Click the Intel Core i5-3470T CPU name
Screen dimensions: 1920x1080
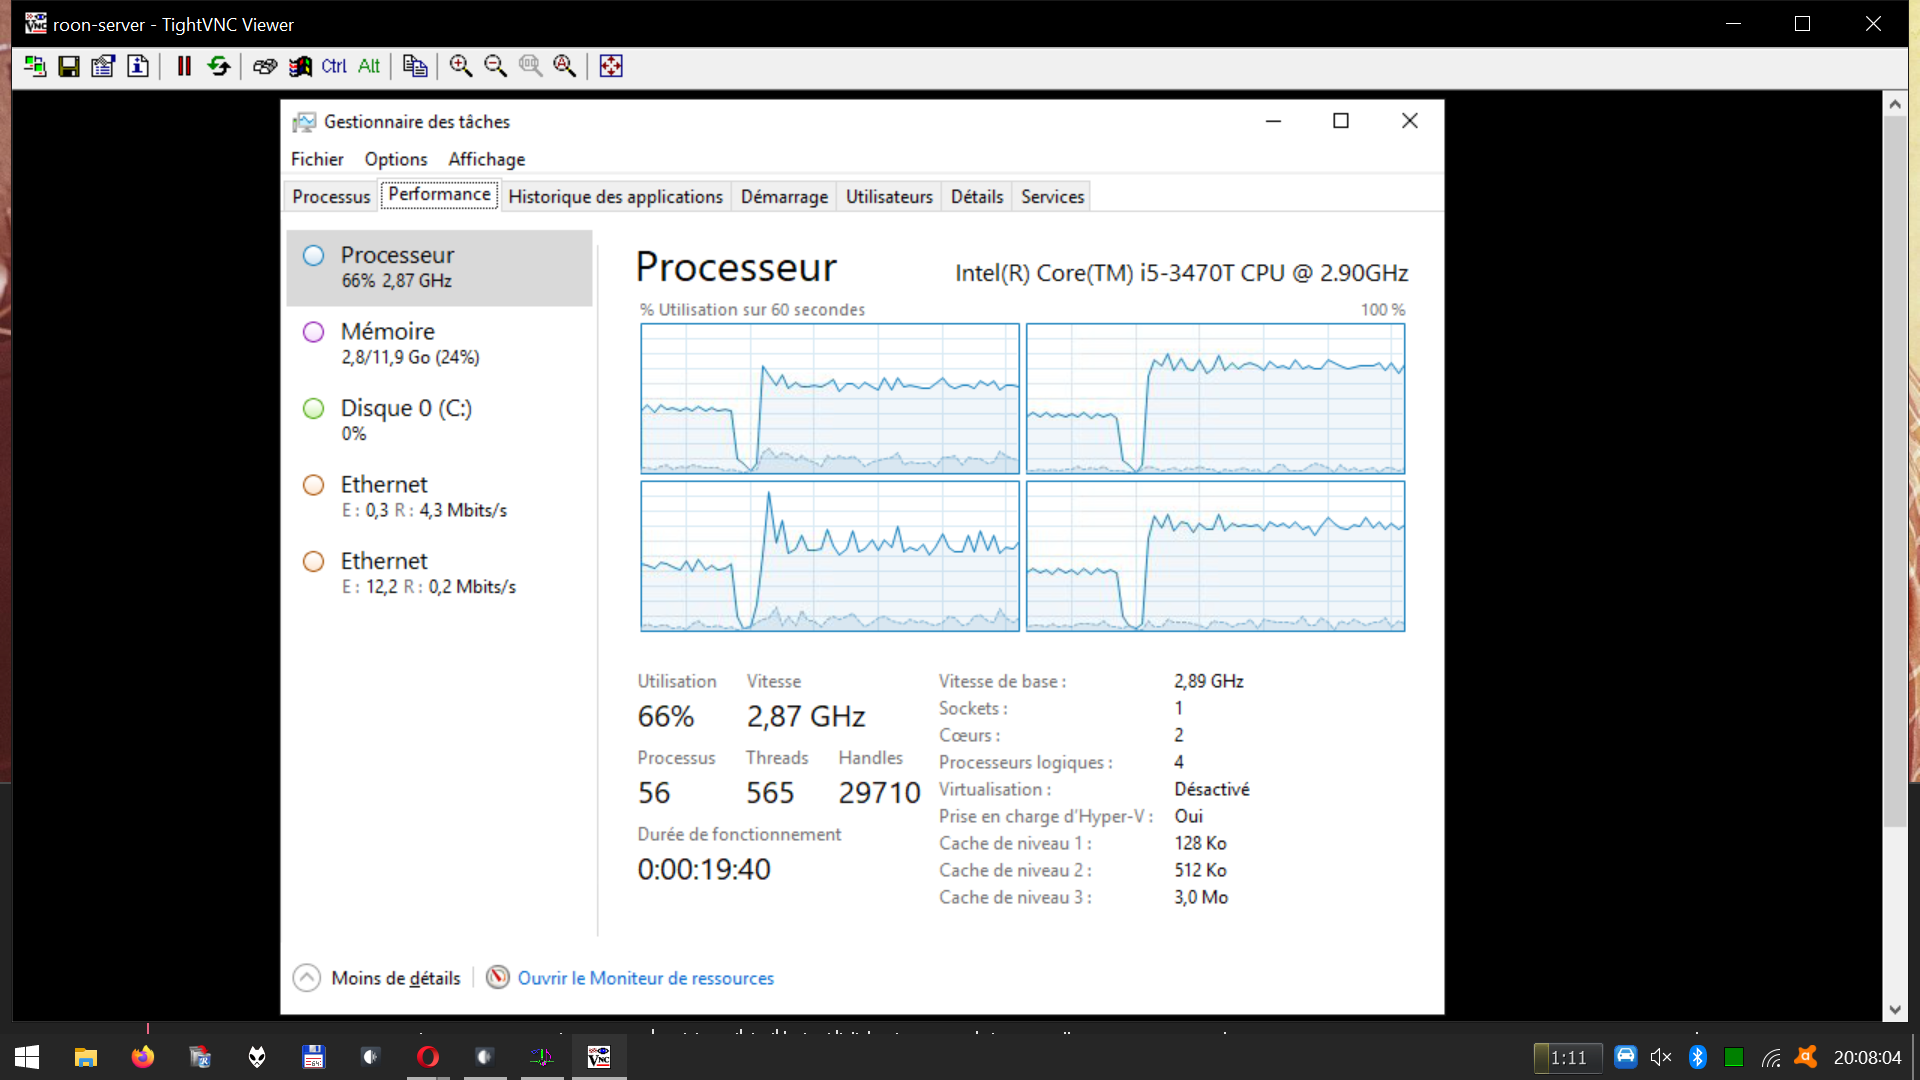1181,273
